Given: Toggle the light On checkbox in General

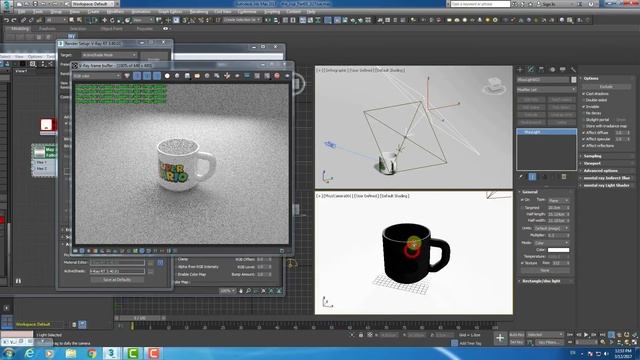Looking at the screenshot, I should pos(522,200).
